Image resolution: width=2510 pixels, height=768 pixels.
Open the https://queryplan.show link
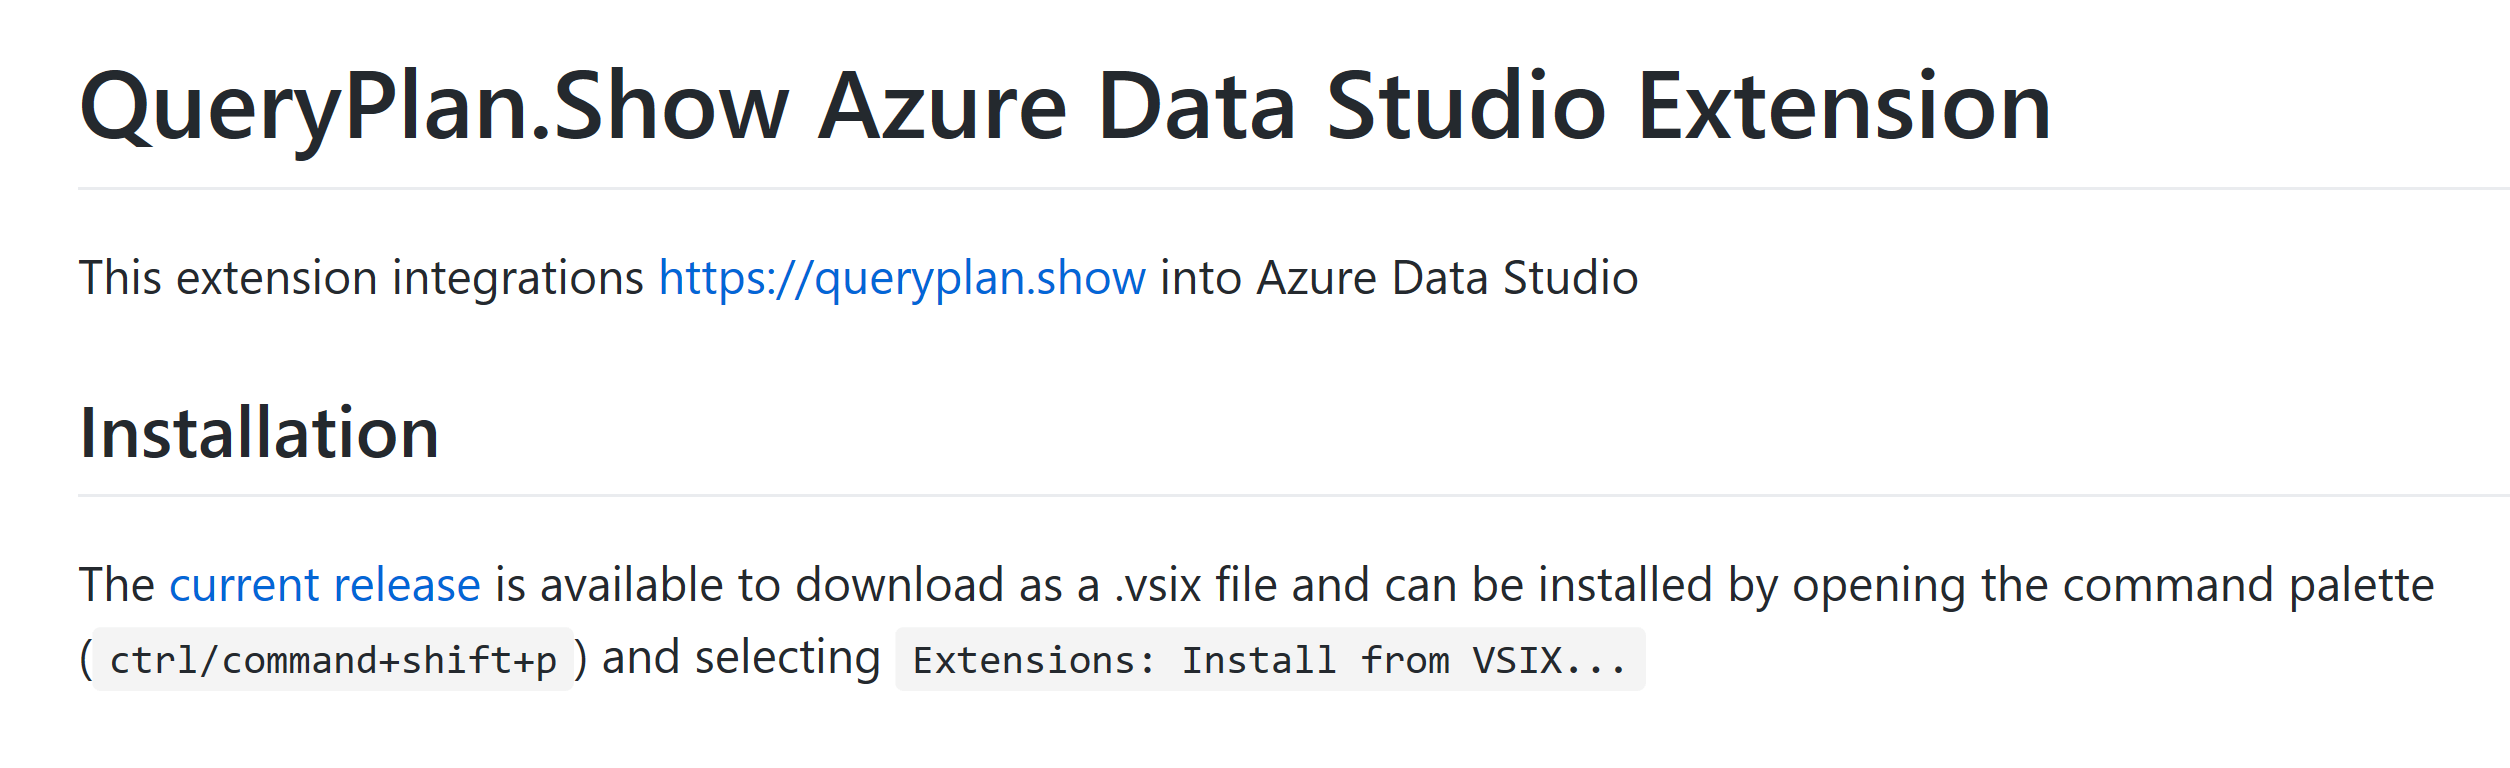point(901,278)
